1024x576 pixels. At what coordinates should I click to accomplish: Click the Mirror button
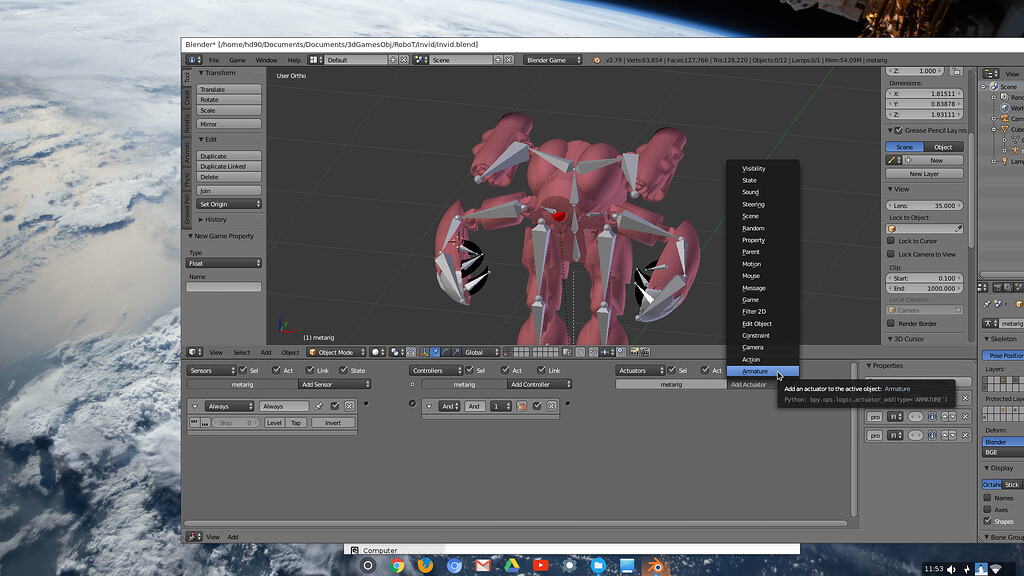(229, 124)
